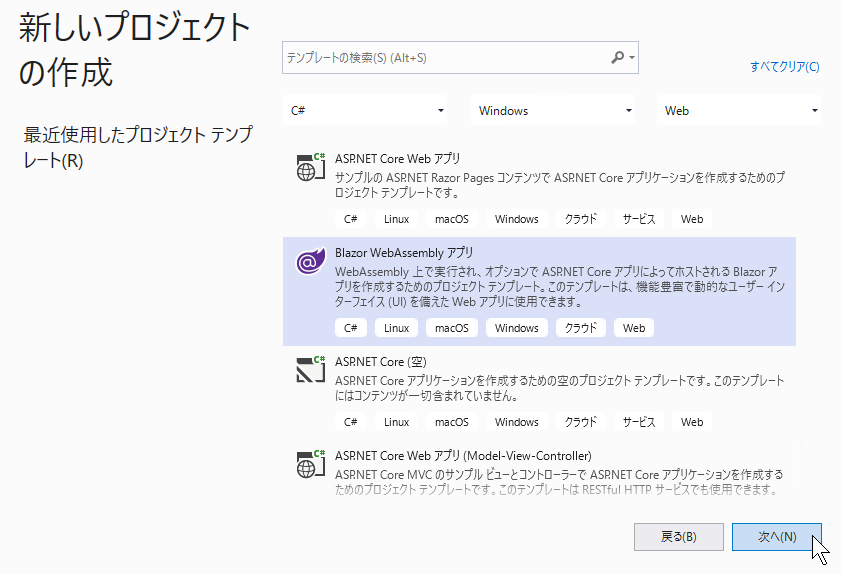Select the ASP.NET Core Web アプリ title
The height and width of the screenshot is (574, 842).
(398, 158)
